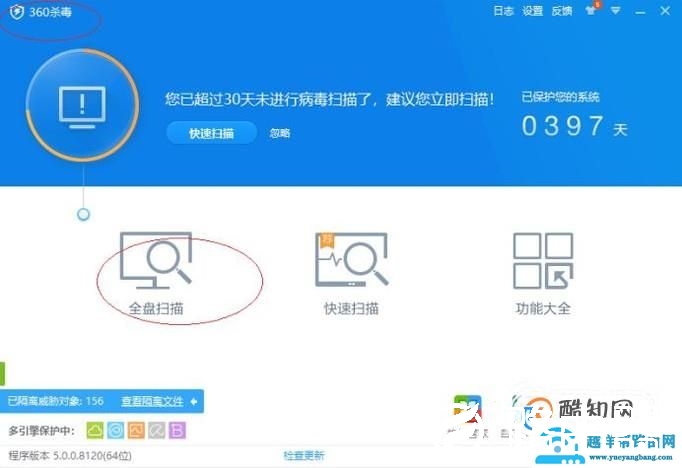Click the monitor warning status icon
The height and width of the screenshot is (468, 682).
point(82,105)
